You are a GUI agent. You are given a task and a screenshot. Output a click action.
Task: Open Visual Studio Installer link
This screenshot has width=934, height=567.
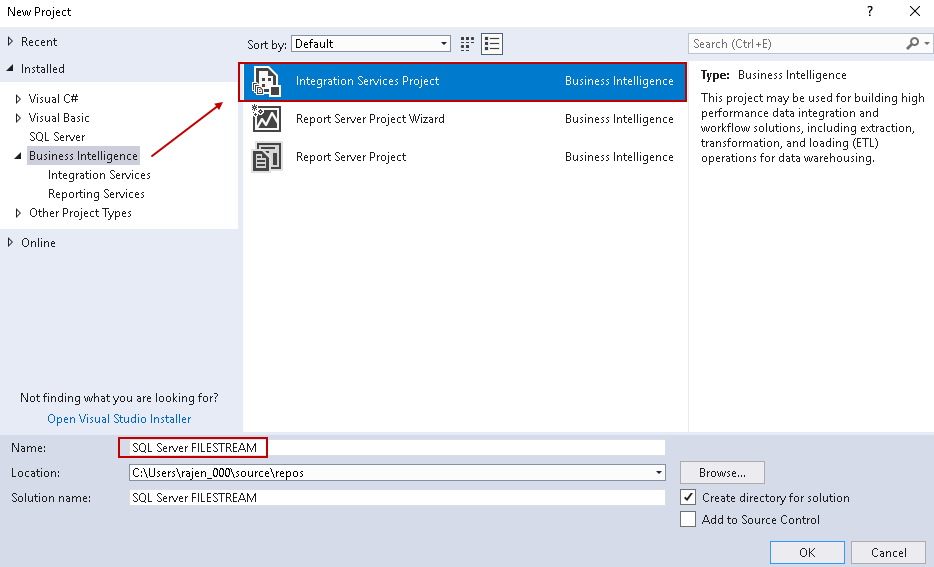pyautogui.click(x=119, y=419)
